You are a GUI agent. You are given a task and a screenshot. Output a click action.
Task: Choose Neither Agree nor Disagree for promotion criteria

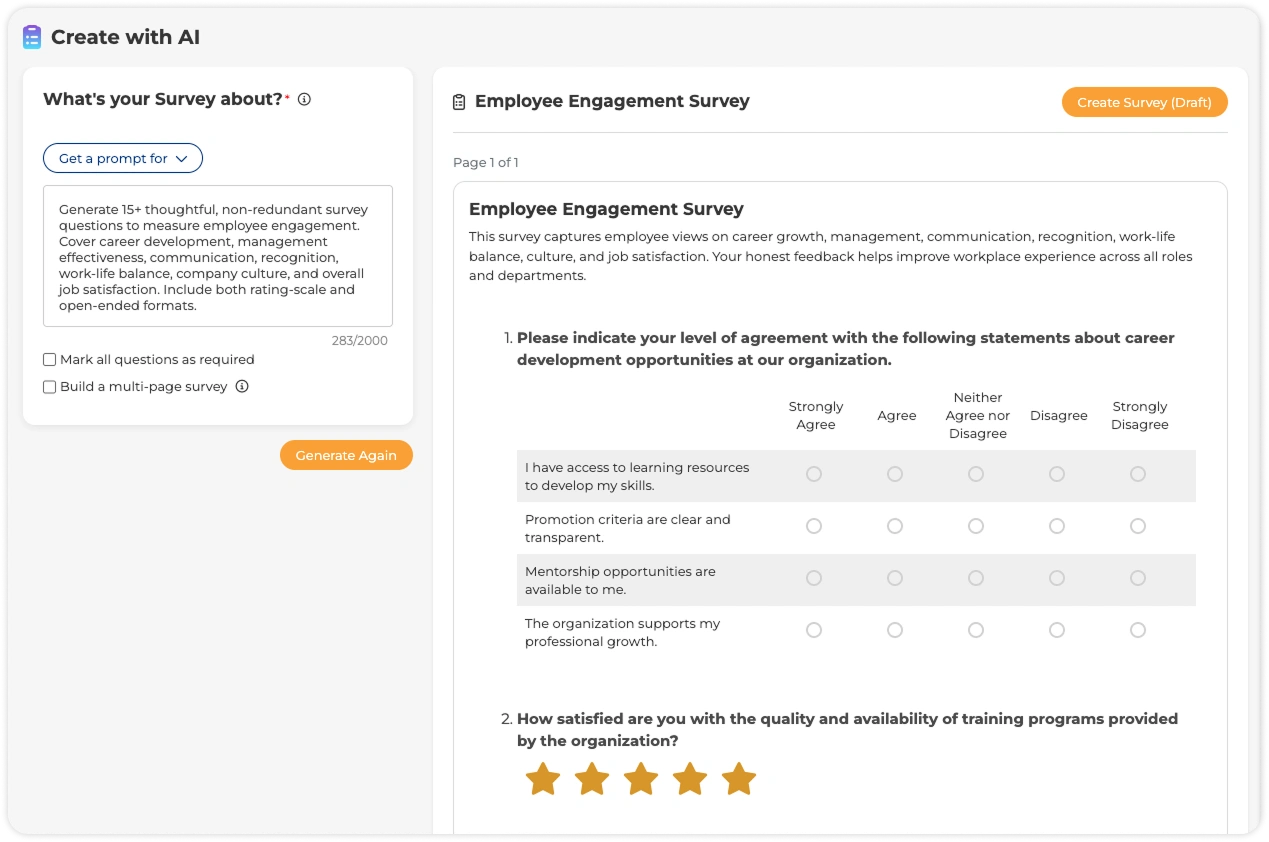click(976, 525)
